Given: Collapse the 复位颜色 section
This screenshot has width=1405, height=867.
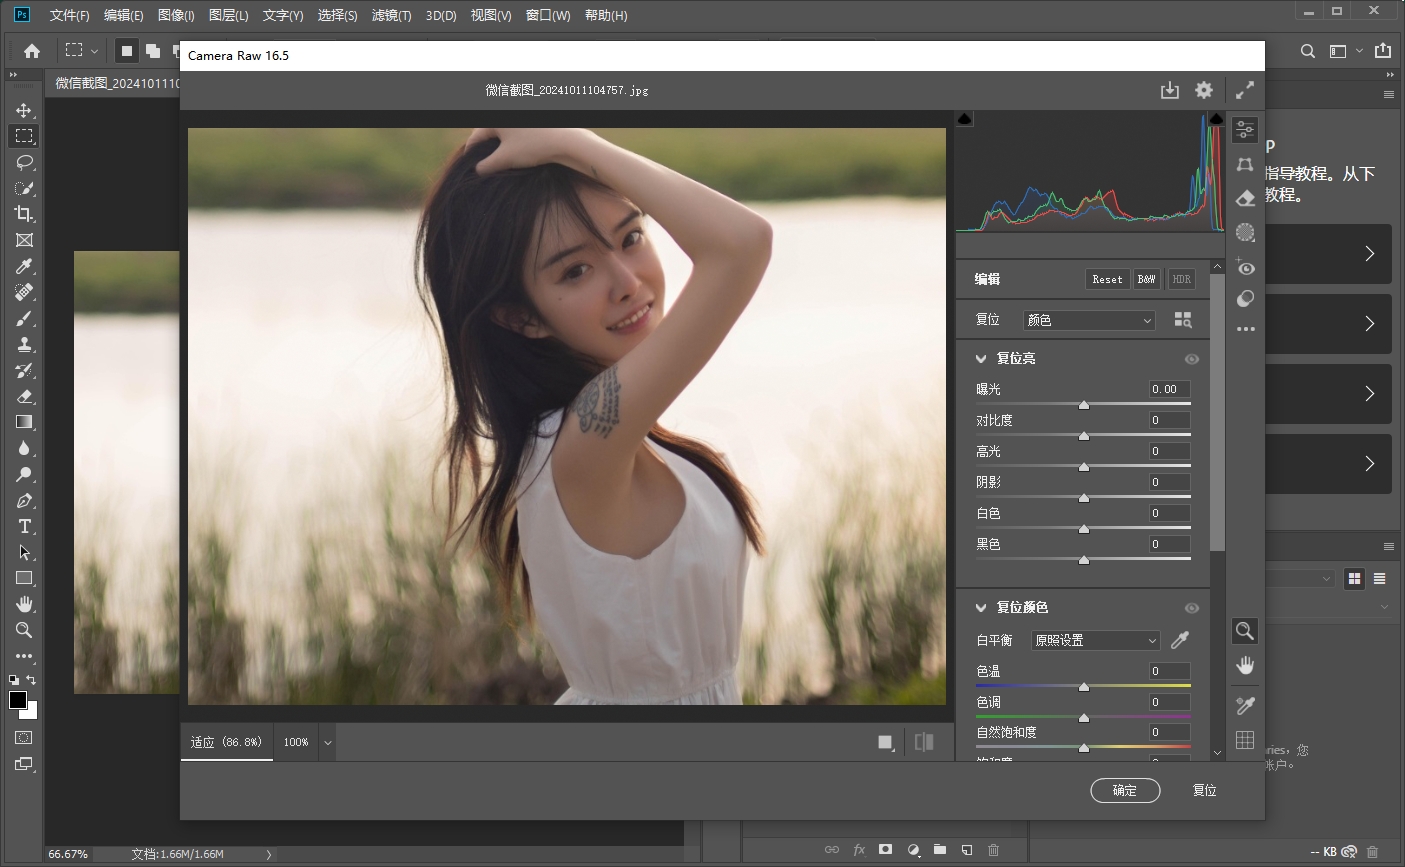Looking at the screenshot, I should pos(981,607).
